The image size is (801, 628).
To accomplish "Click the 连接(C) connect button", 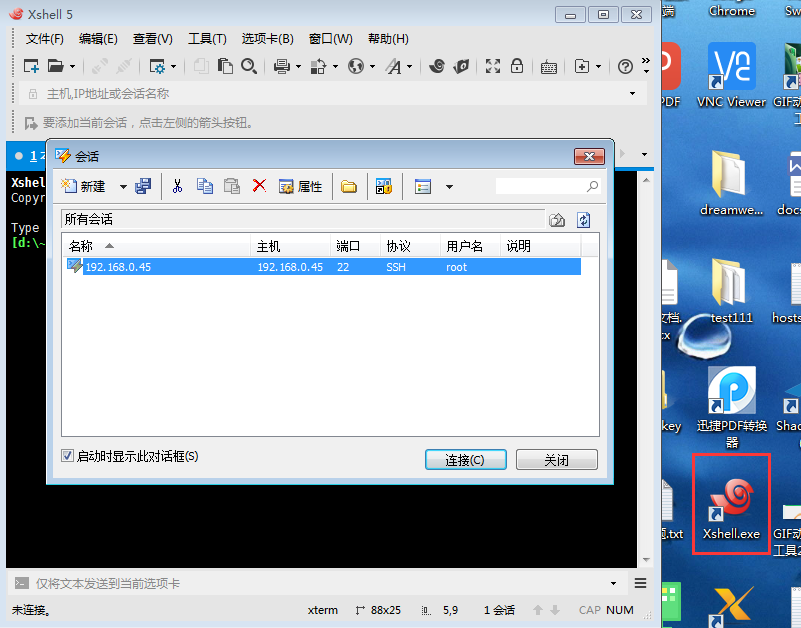I will (465, 460).
